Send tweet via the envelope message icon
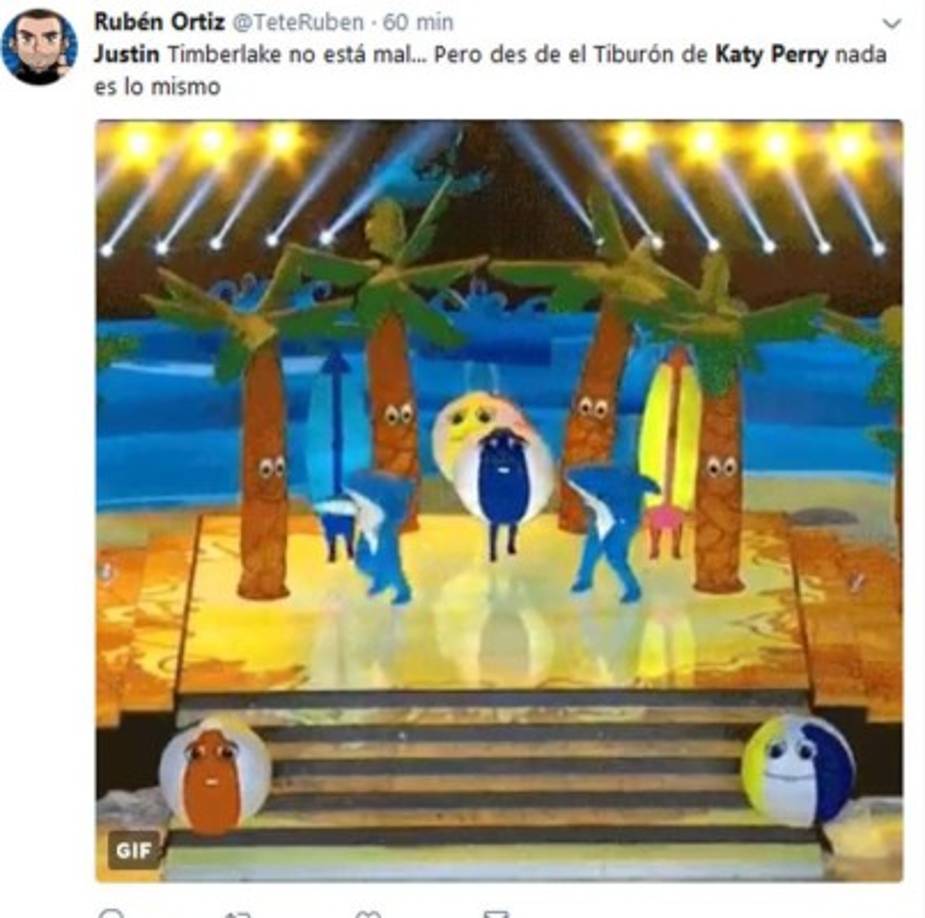This screenshot has width=925, height=918. click(x=496, y=914)
